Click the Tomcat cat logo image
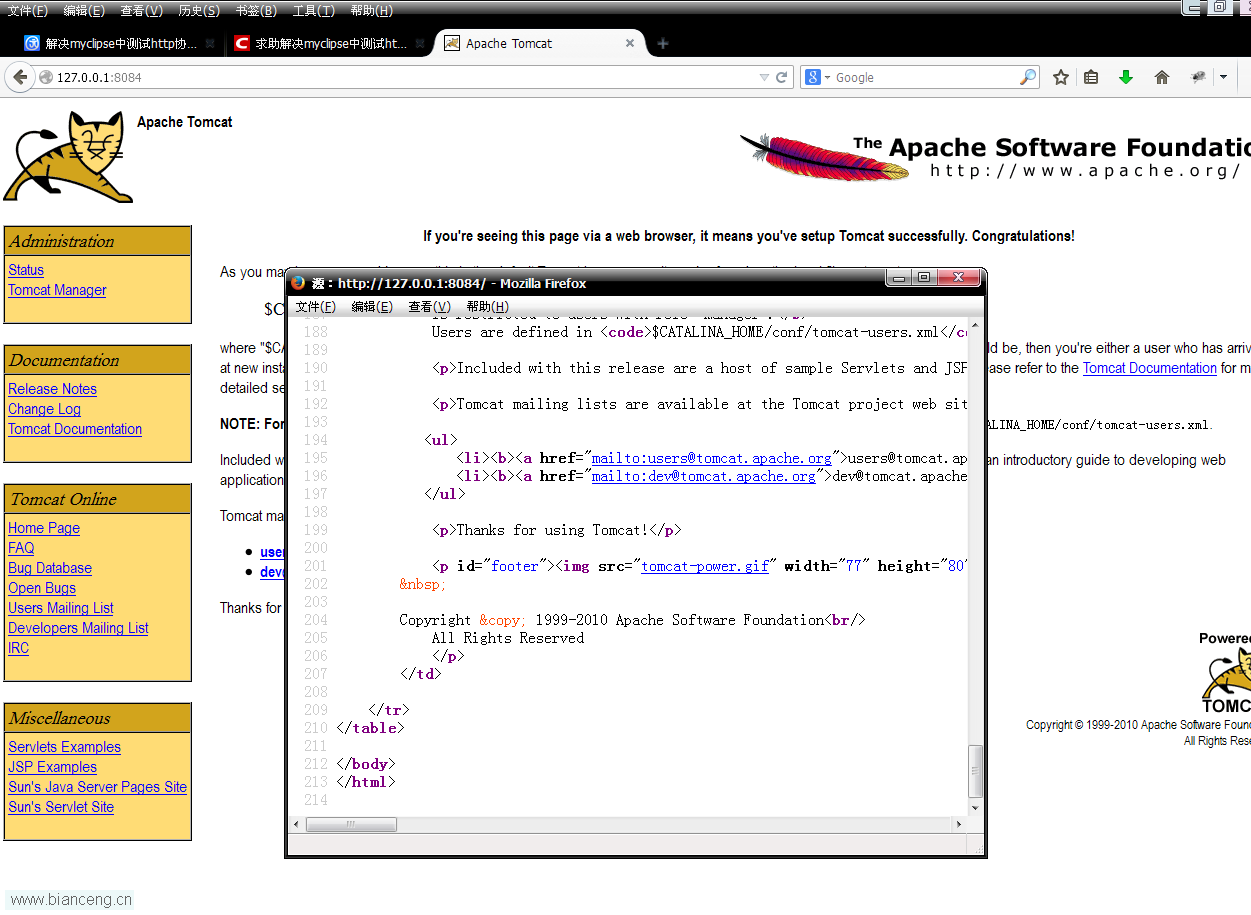 click(x=68, y=157)
